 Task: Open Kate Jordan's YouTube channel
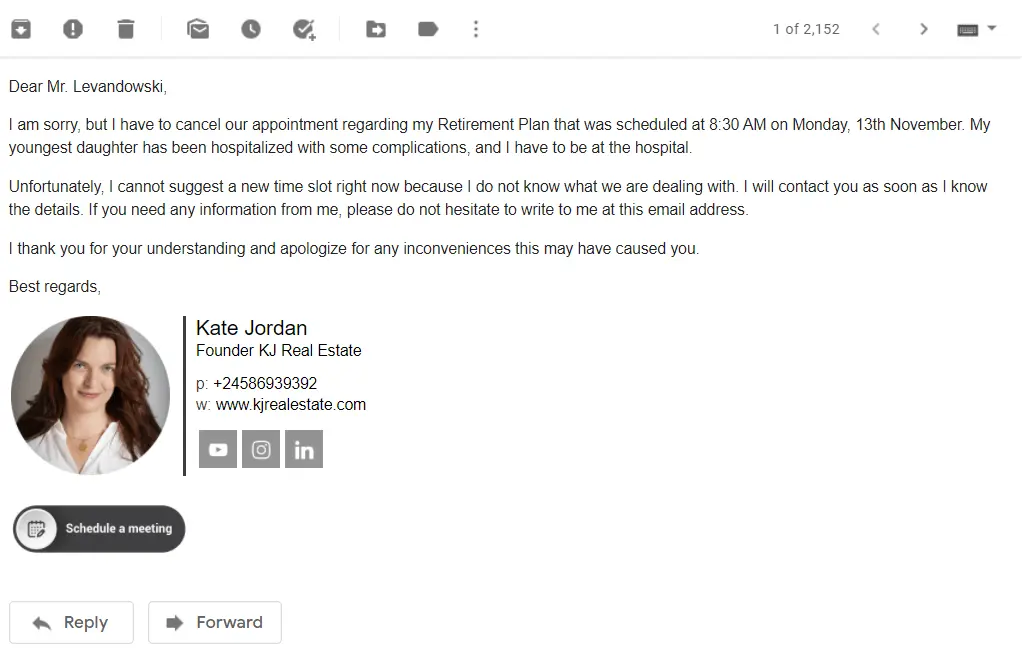click(x=217, y=449)
